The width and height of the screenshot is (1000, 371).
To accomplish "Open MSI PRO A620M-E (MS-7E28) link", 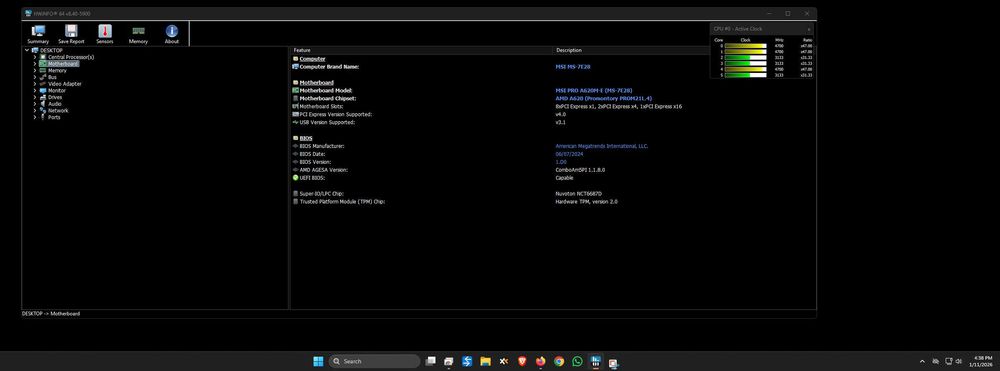I will click(594, 91).
